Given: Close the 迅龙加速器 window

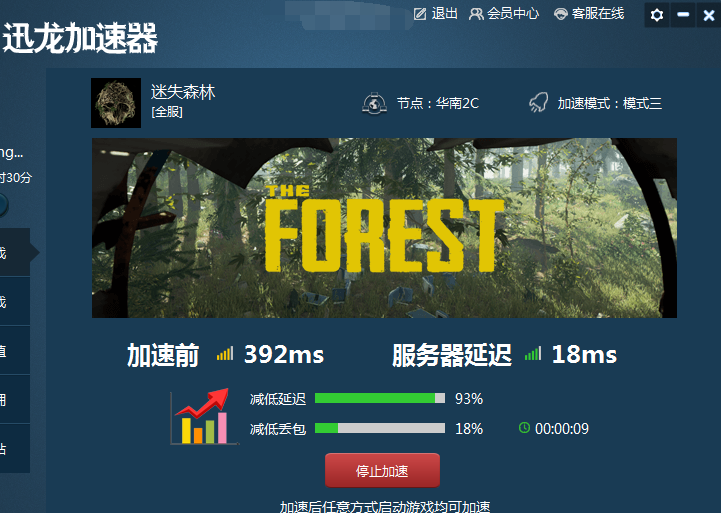Looking at the screenshot, I should (x=709, y=15).
